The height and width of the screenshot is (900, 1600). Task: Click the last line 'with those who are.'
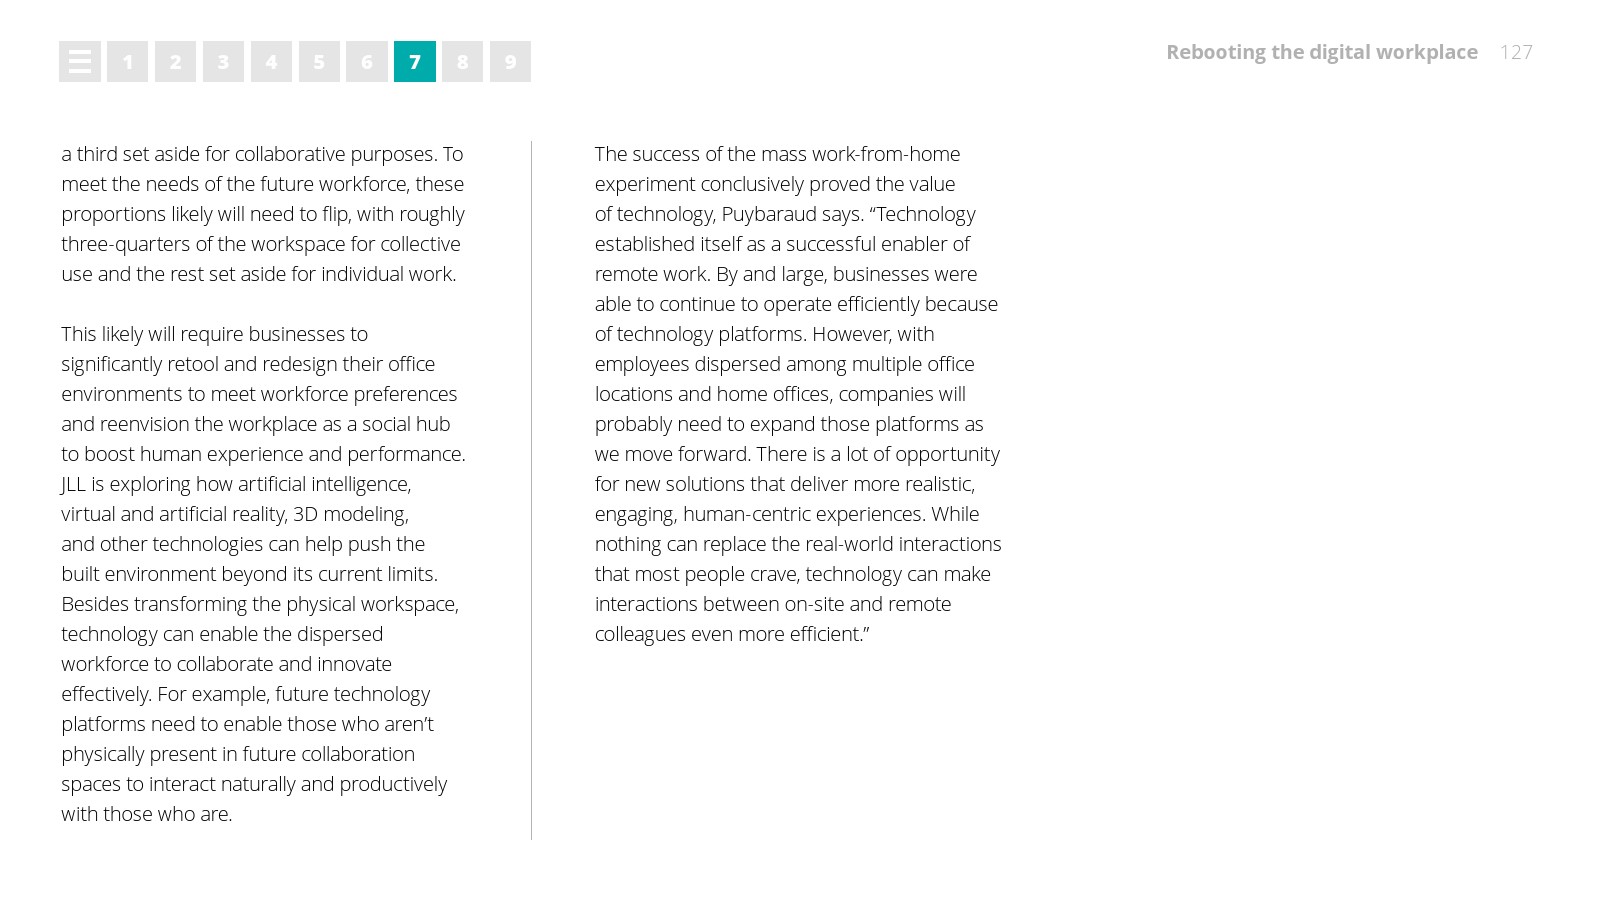146,814
